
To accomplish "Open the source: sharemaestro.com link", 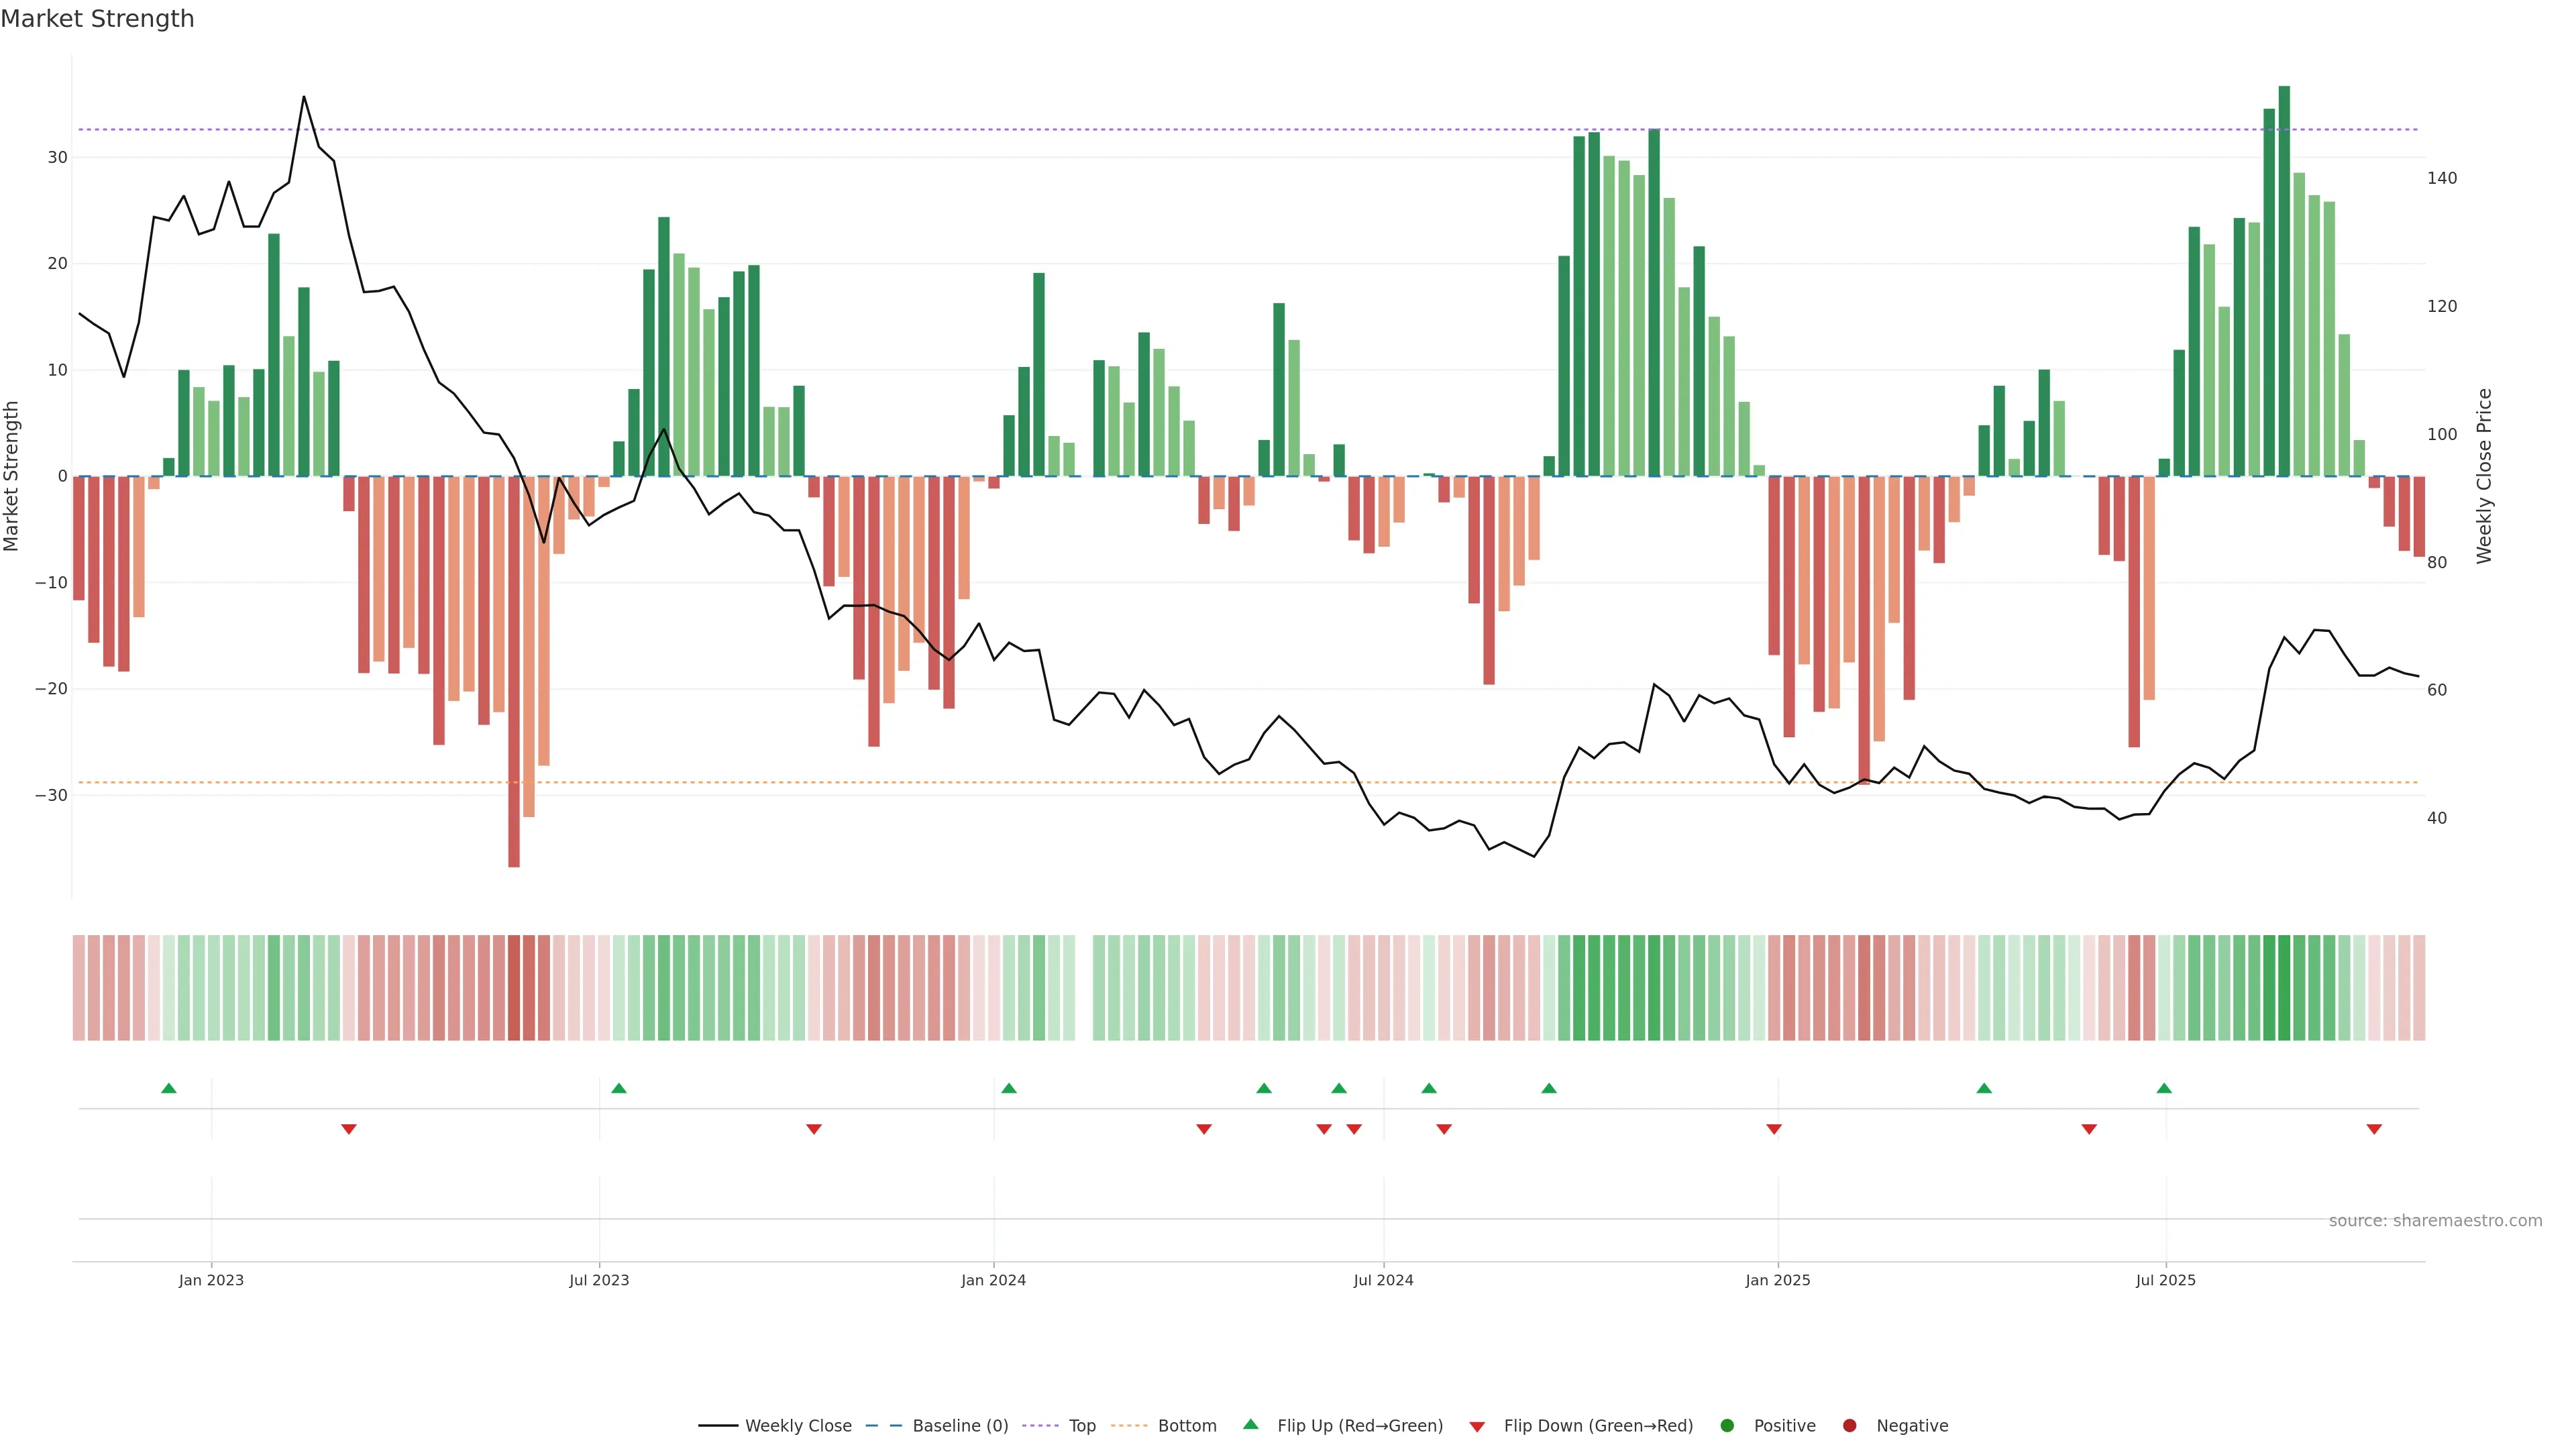I will (x=2435, y=1220).
